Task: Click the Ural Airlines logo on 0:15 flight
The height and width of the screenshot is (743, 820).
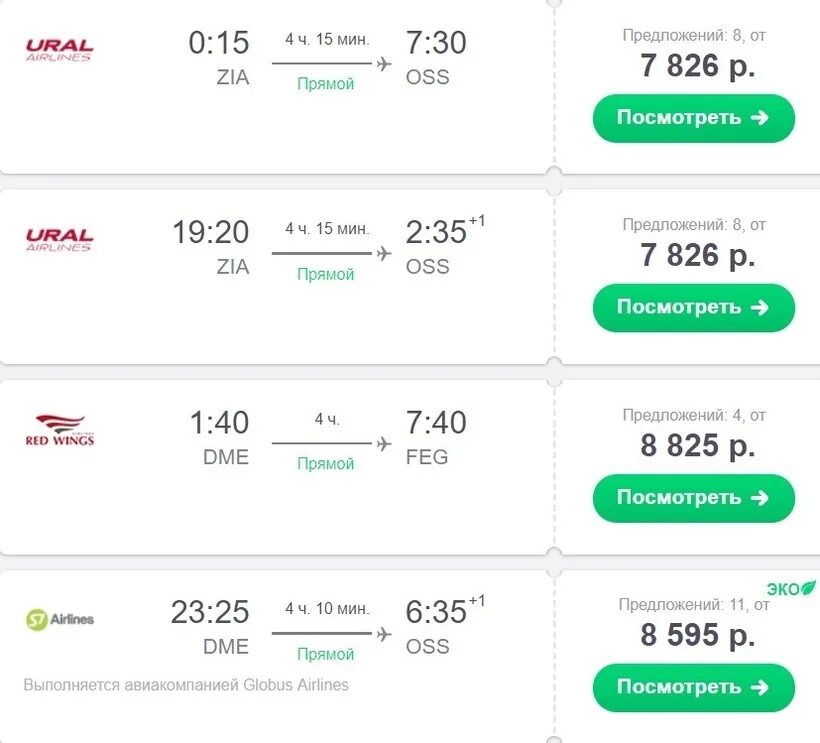Action: [x=59, y=50]
